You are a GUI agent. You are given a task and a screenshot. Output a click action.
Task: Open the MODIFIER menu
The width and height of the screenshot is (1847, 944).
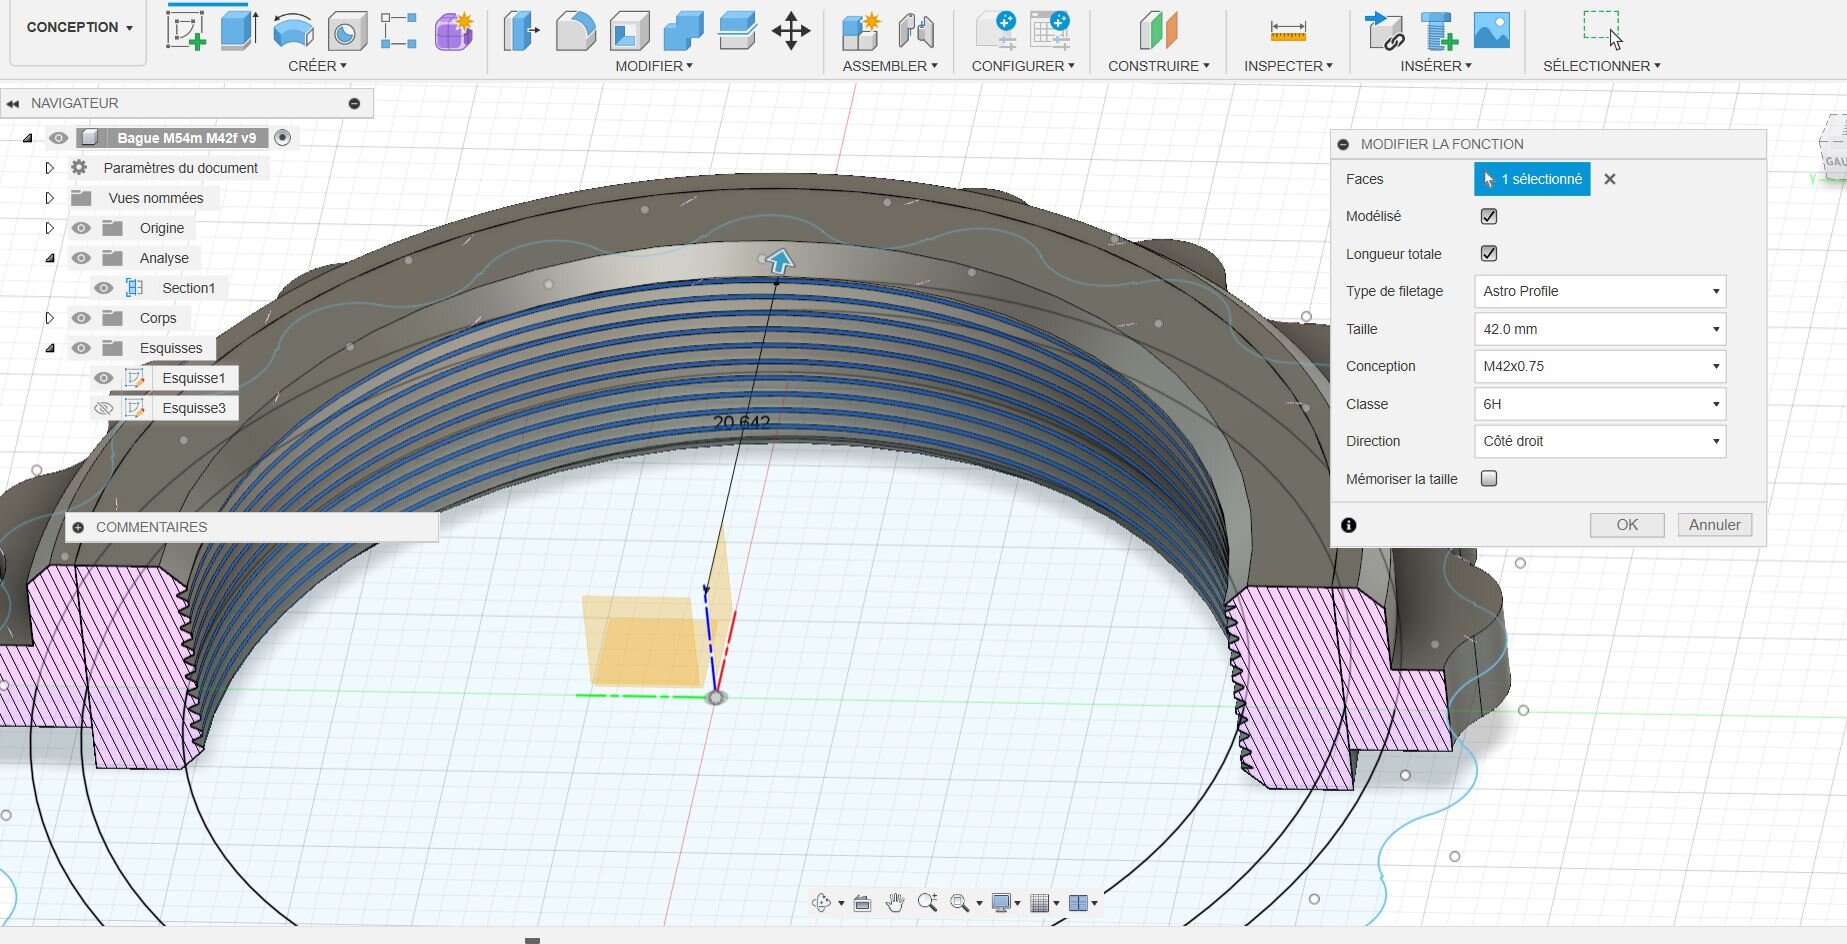point(654,66)
